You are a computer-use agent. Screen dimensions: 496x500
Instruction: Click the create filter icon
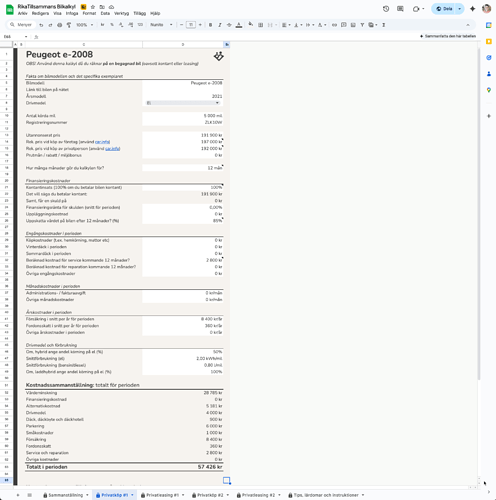point(362,25)
